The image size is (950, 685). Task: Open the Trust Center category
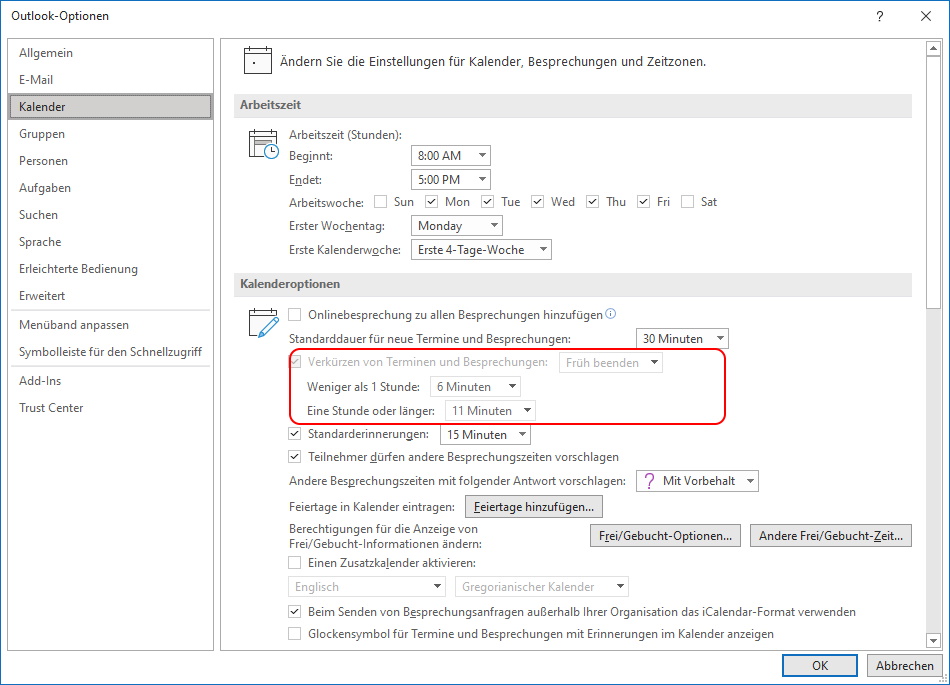coord(110,408)
